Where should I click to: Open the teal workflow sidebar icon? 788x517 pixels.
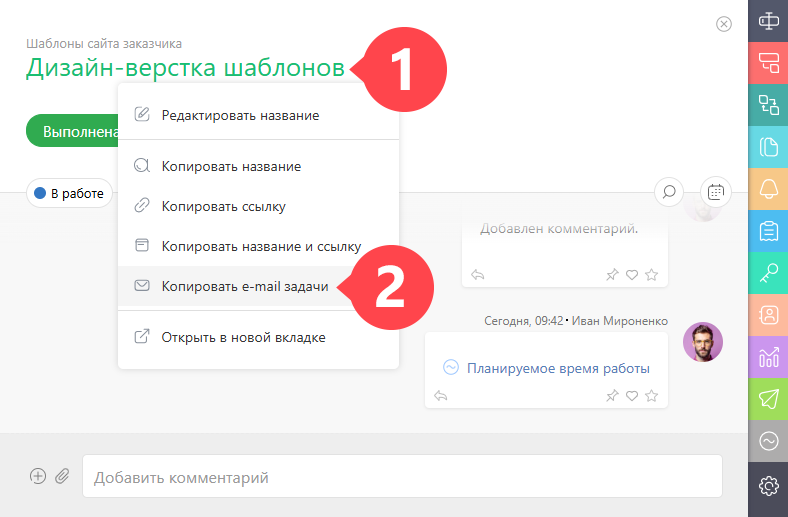tap(768, 105)
